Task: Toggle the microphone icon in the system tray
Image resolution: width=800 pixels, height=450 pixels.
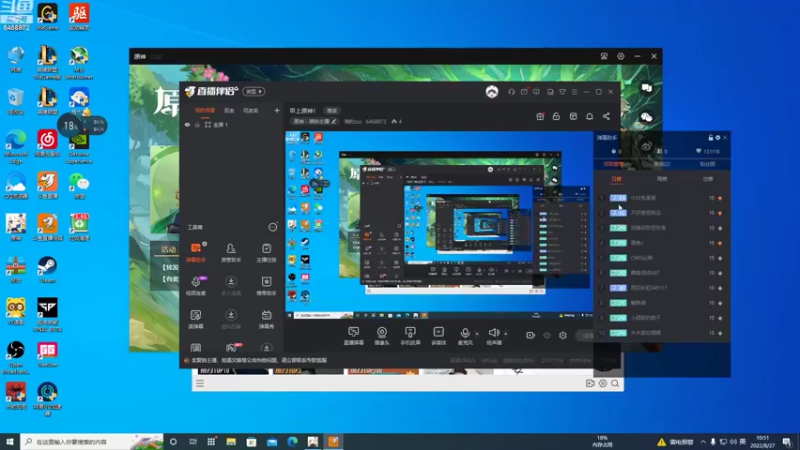Action: coord(713,441)
